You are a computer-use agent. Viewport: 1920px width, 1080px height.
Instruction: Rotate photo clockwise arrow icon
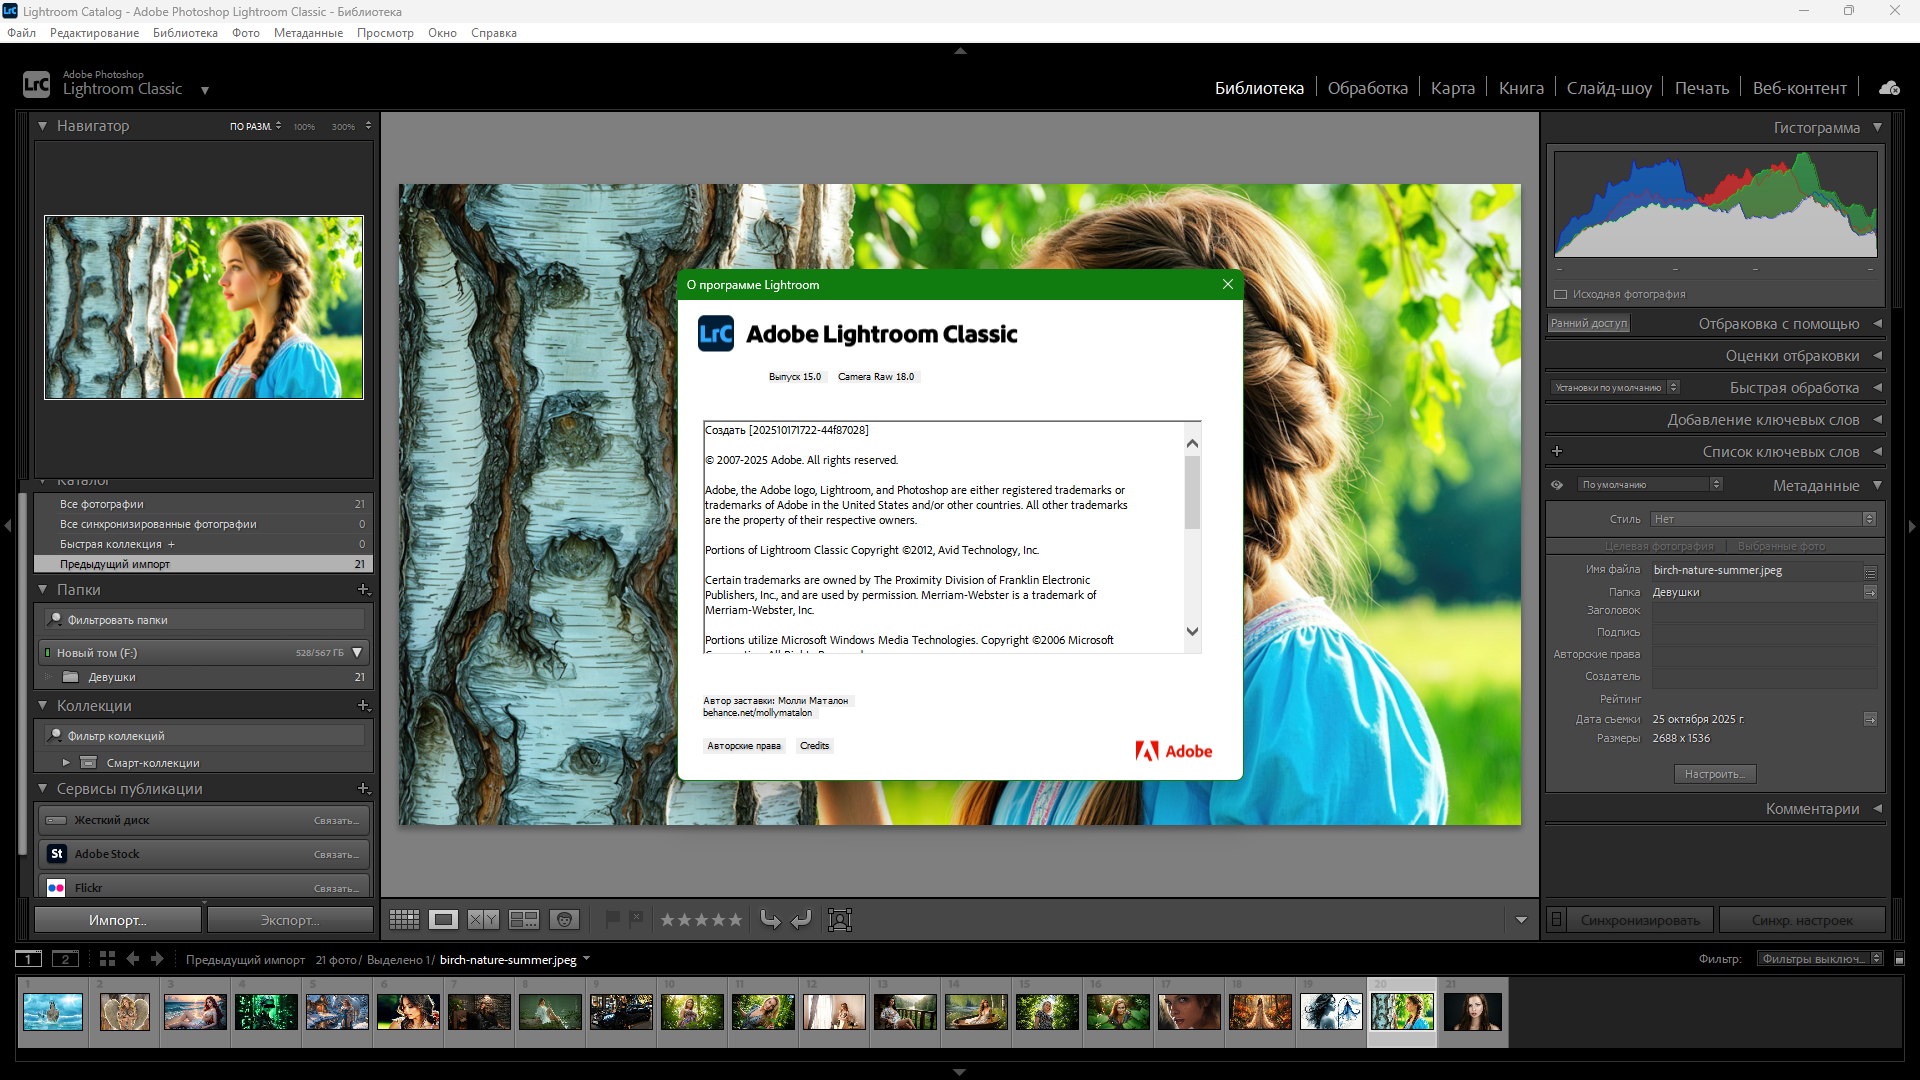802,920
